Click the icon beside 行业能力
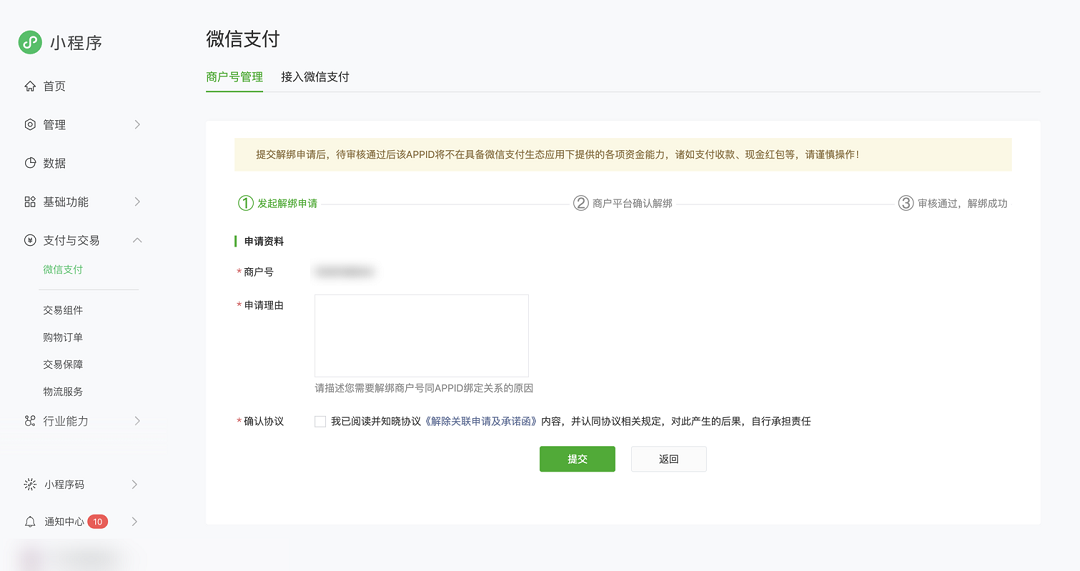 click(x=30, y=421)
